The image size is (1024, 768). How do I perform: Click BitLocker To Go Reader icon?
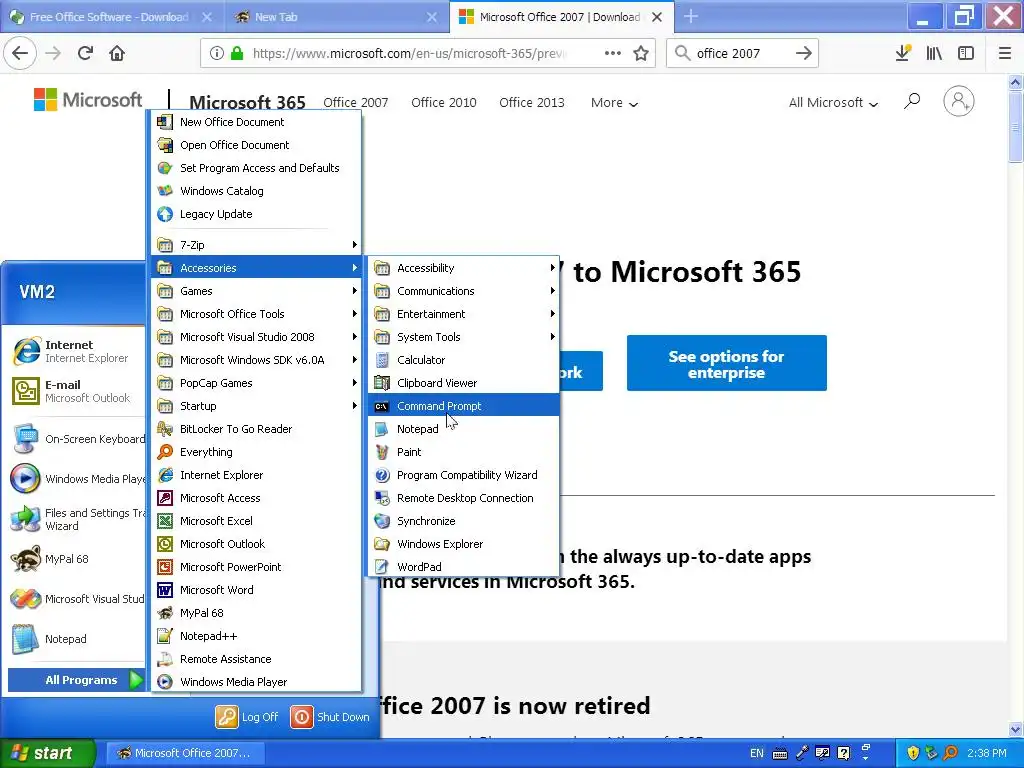165,429
